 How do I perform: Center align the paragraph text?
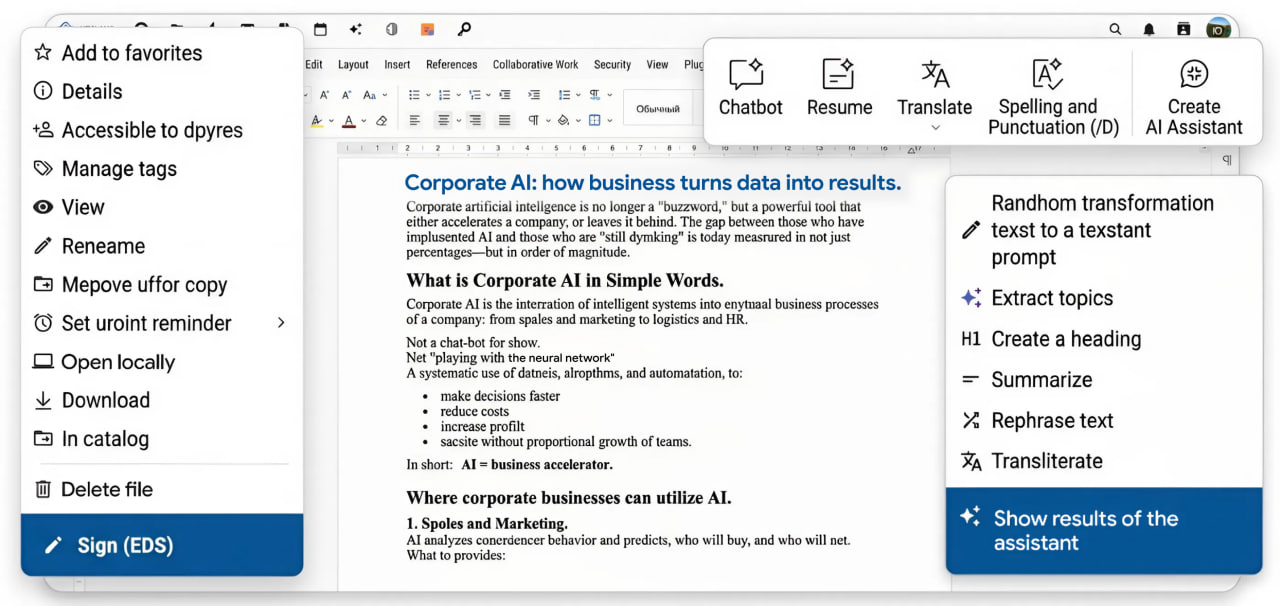point(444,121)
